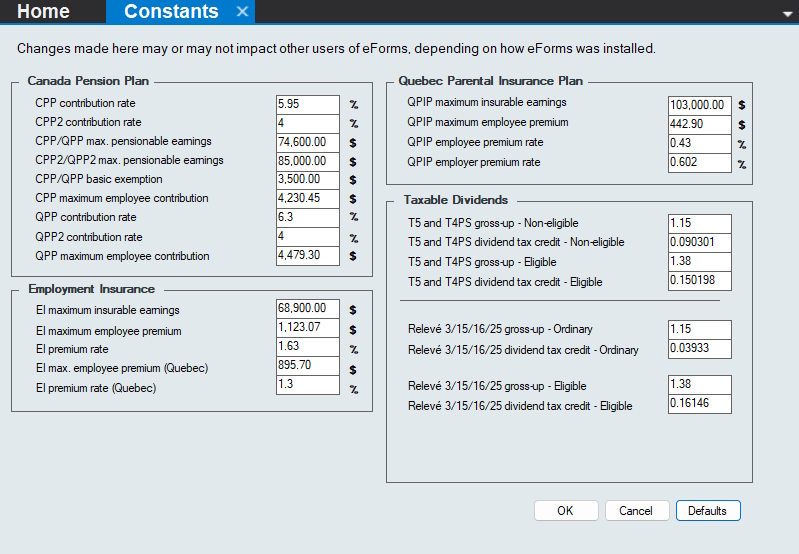The width and height of the screenshot is (799, 554).
Task: Select EI premium rate (Quebec) field
Action: [x=308, y=386]
